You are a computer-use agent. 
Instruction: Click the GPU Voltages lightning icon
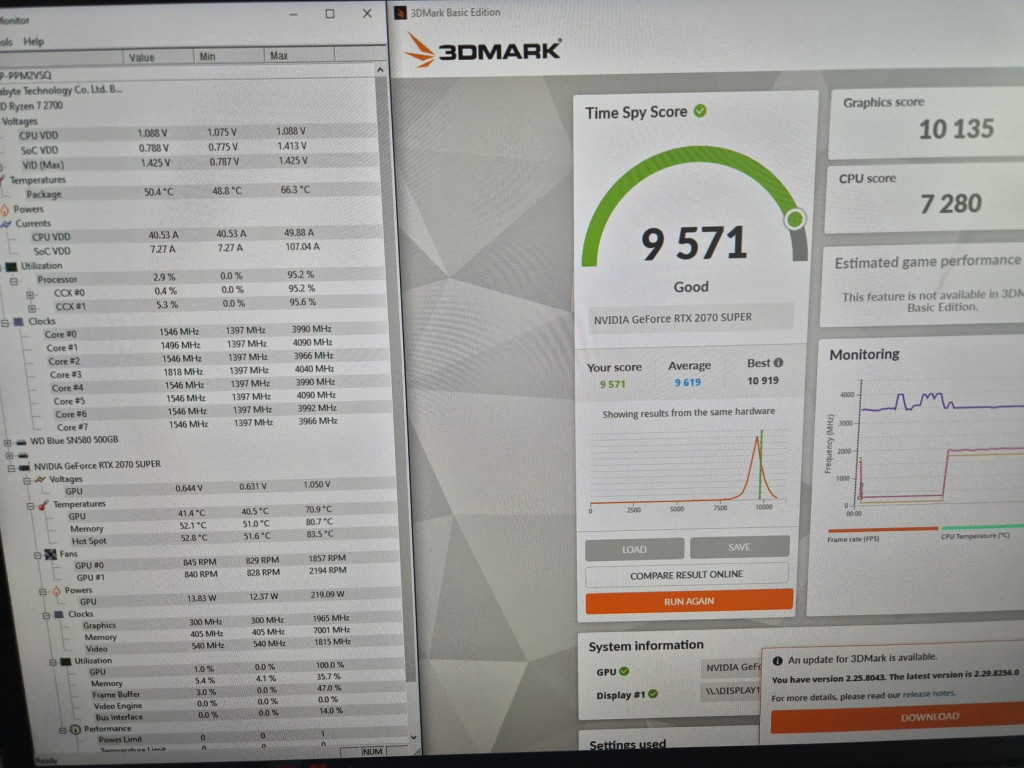pos(40,479)
